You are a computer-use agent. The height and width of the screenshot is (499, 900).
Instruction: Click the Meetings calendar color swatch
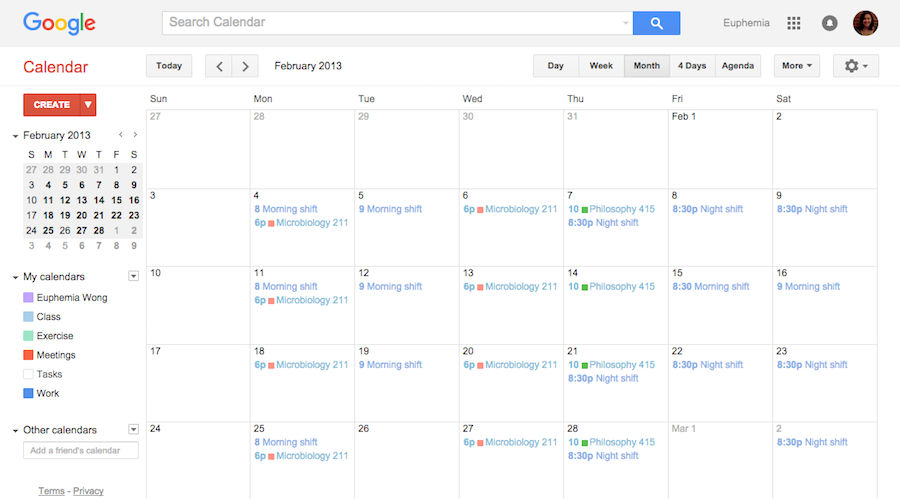click(x=28, y=355)
